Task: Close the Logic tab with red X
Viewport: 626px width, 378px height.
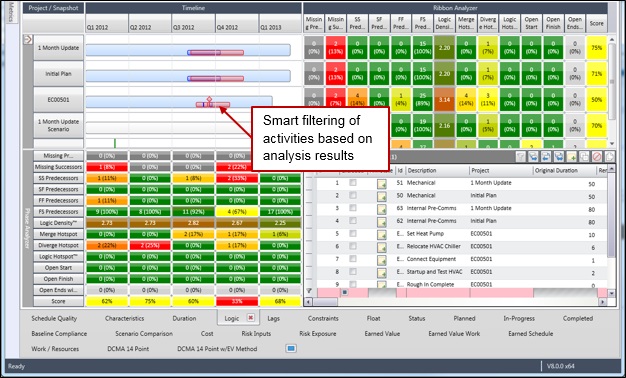Action: pos(251,318)
